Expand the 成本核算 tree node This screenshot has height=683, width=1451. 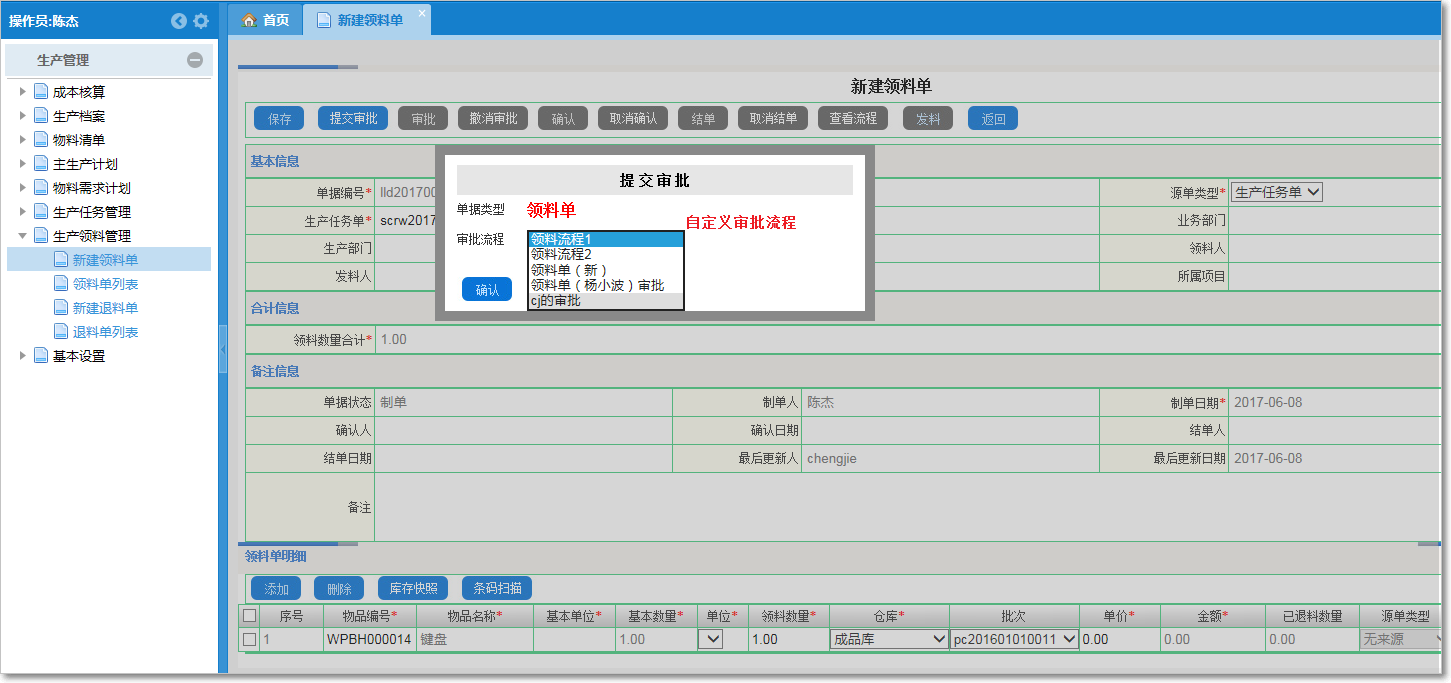(x=24, y=91)
